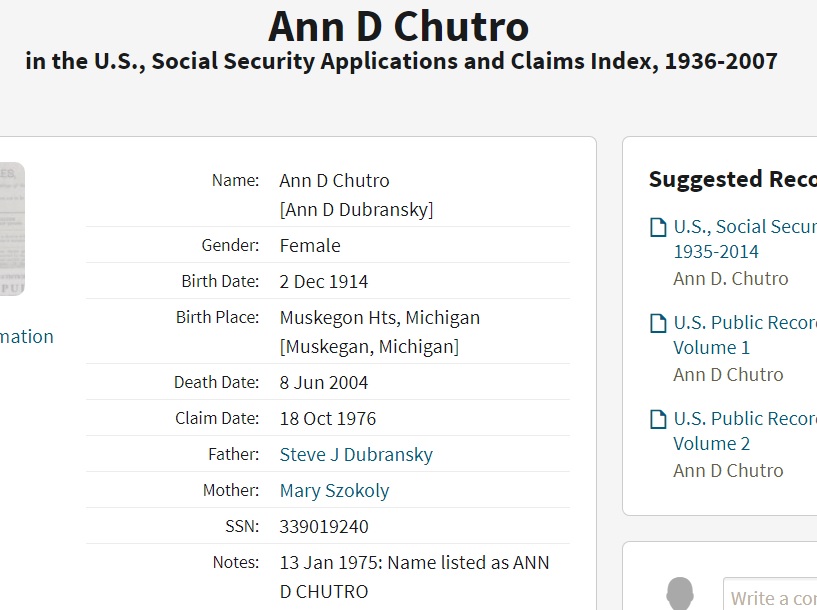Image resolution: width=817 pixels, height=610 pixels.
Task: Click in the Write a comment field
Action: 772,598
